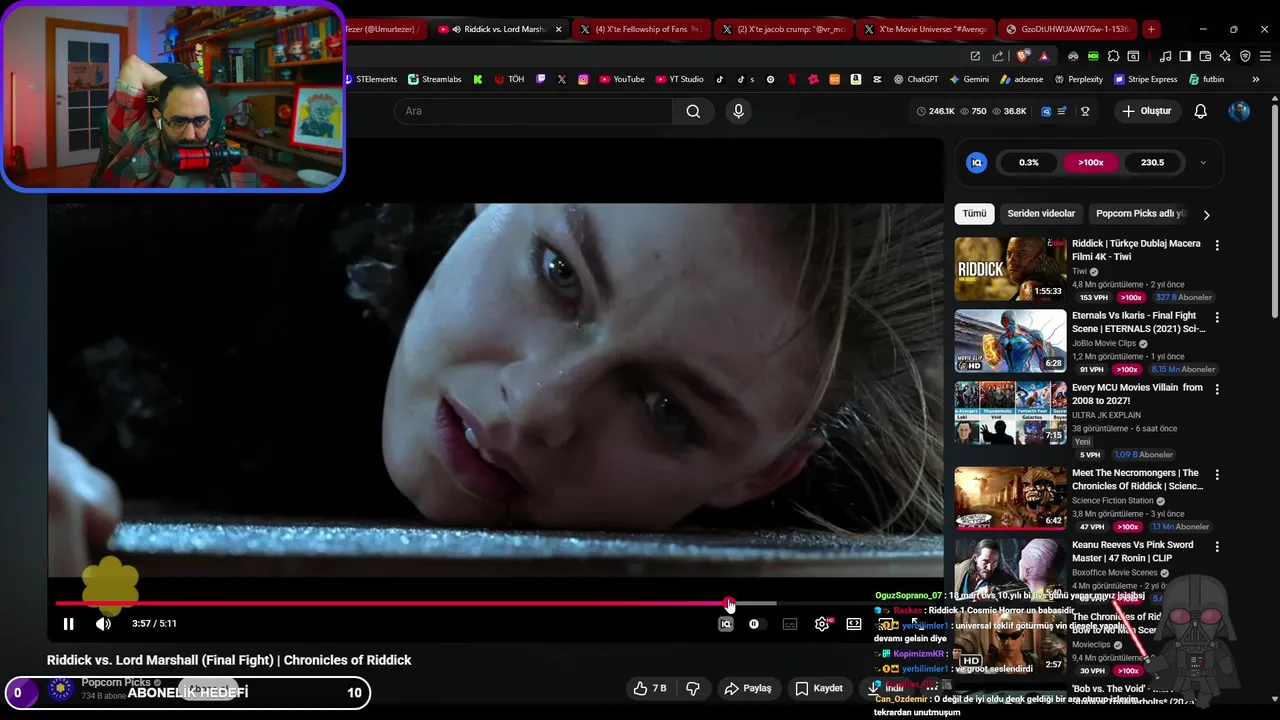Open the Riddick Türkçe Dublaj thumbnail

[x=1010, y=269]
